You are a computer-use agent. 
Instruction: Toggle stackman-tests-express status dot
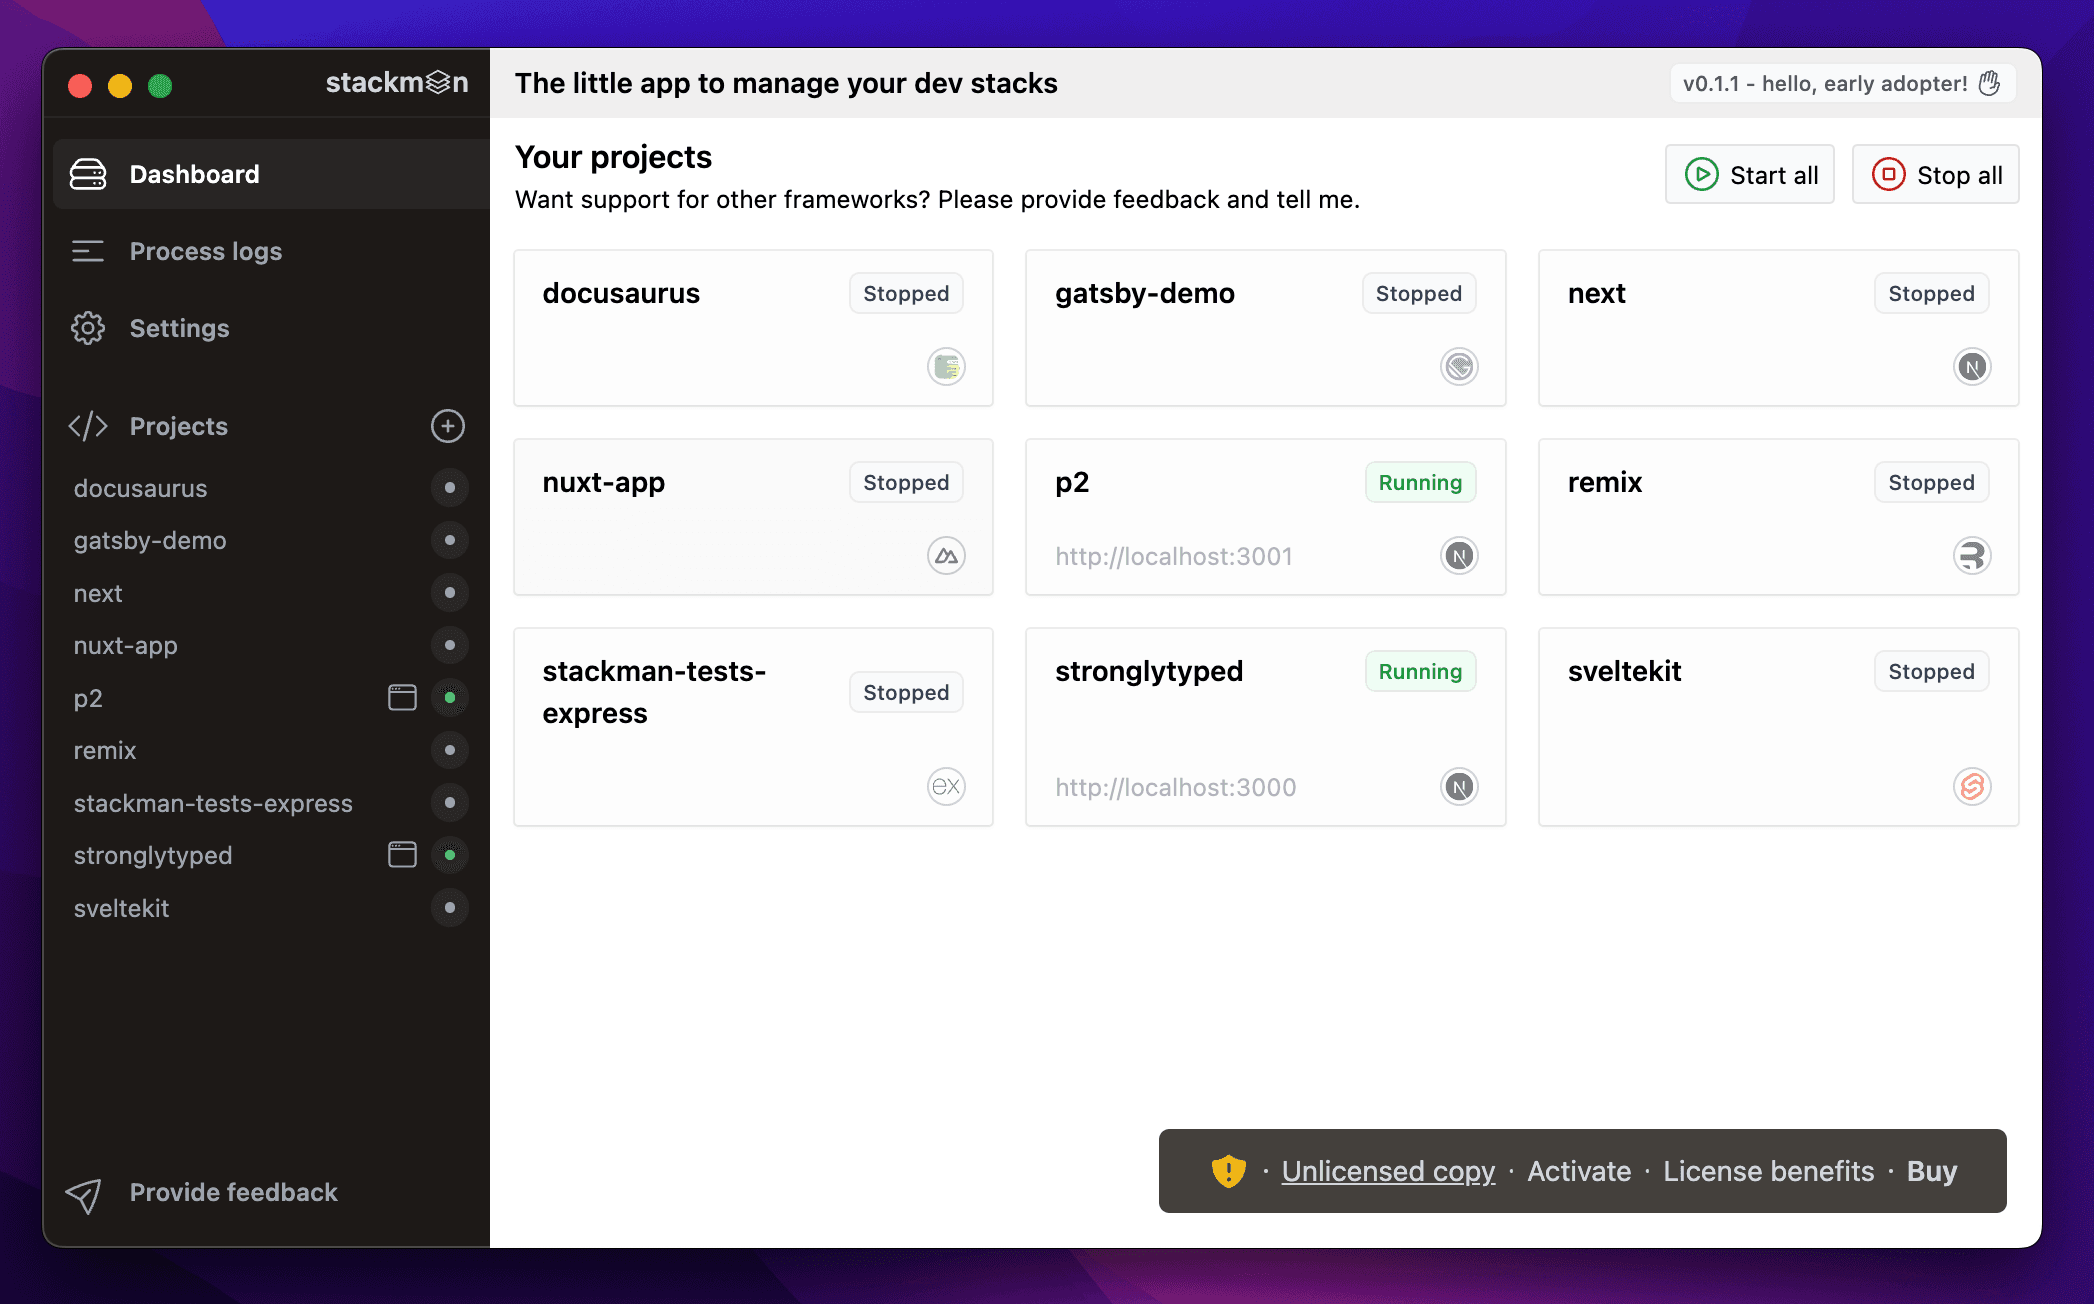click(450, 803)
